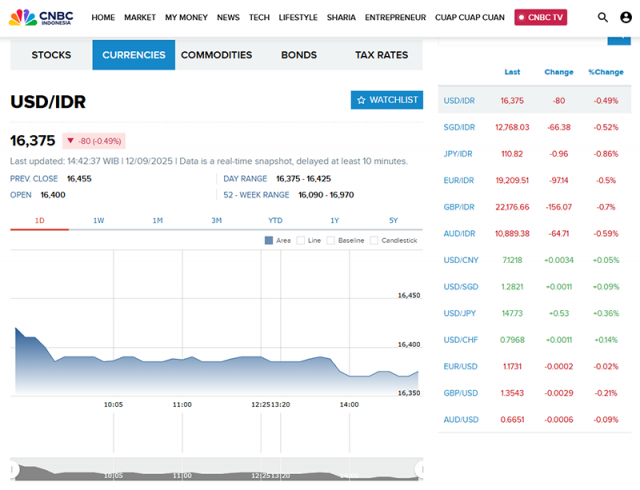Enable the Candlestick chart type

coord(374,240)
